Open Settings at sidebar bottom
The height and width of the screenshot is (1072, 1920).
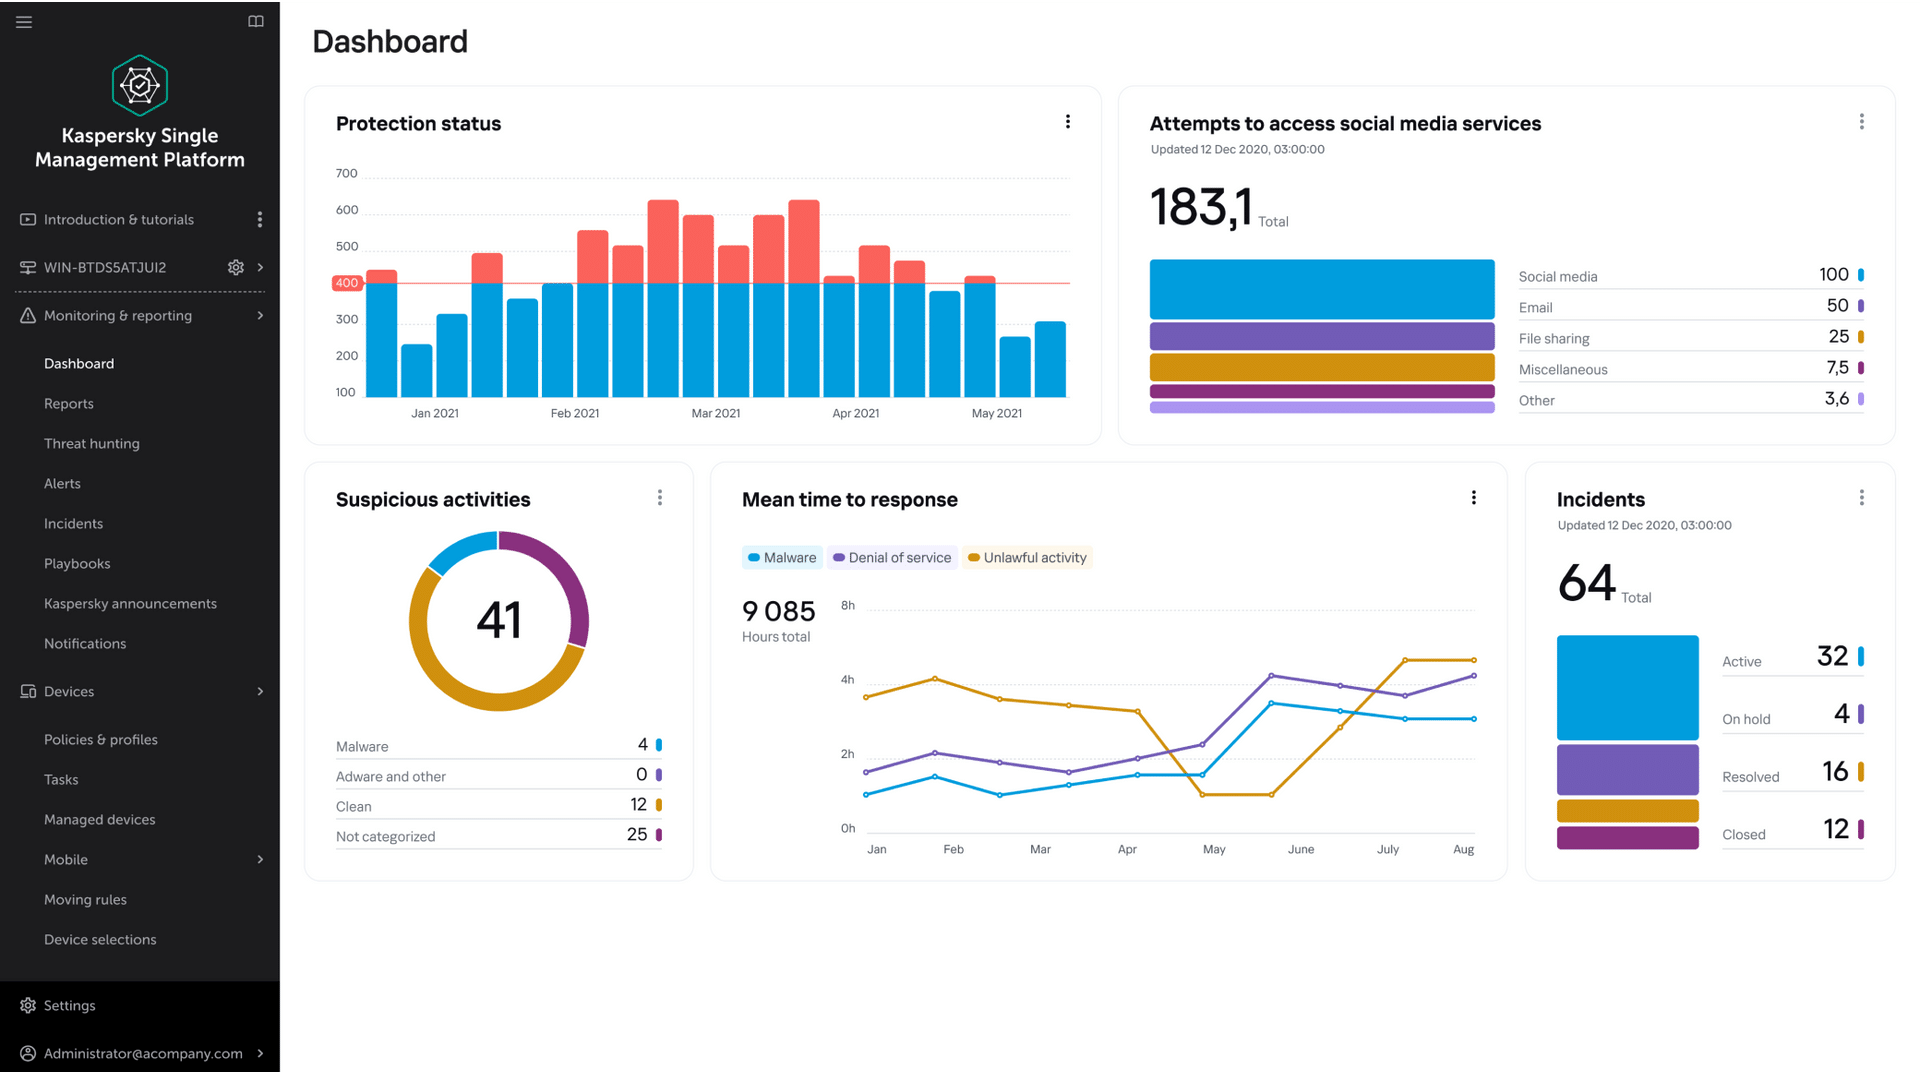pos(69,1006)
